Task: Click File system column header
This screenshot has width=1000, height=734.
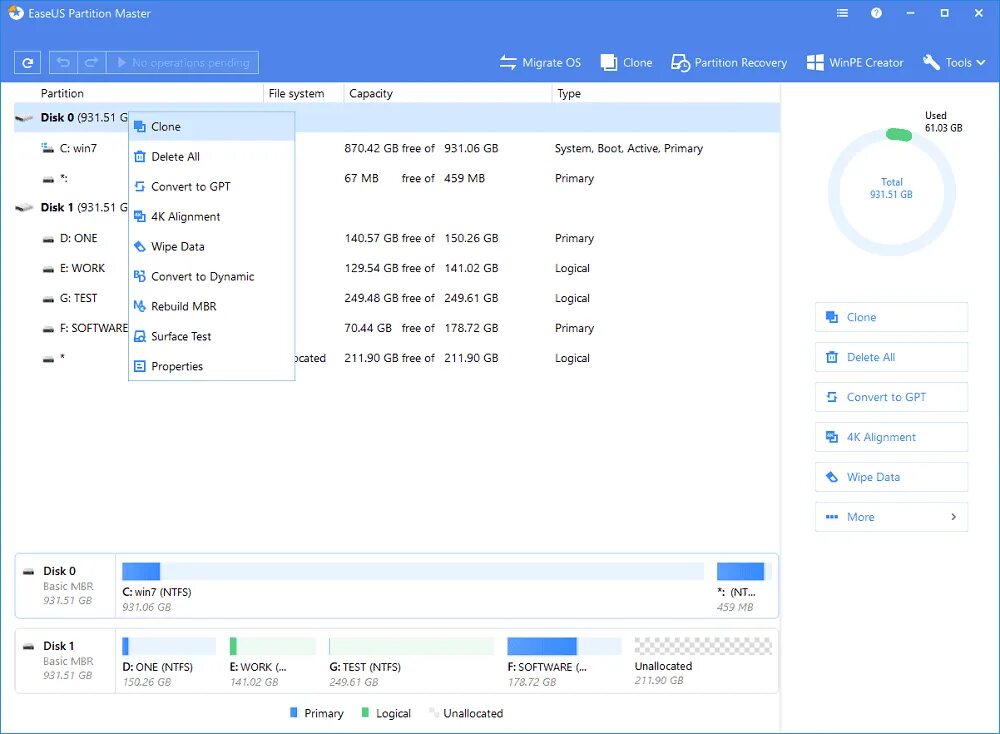Action: pyautogui.click(x=297, y=93)
